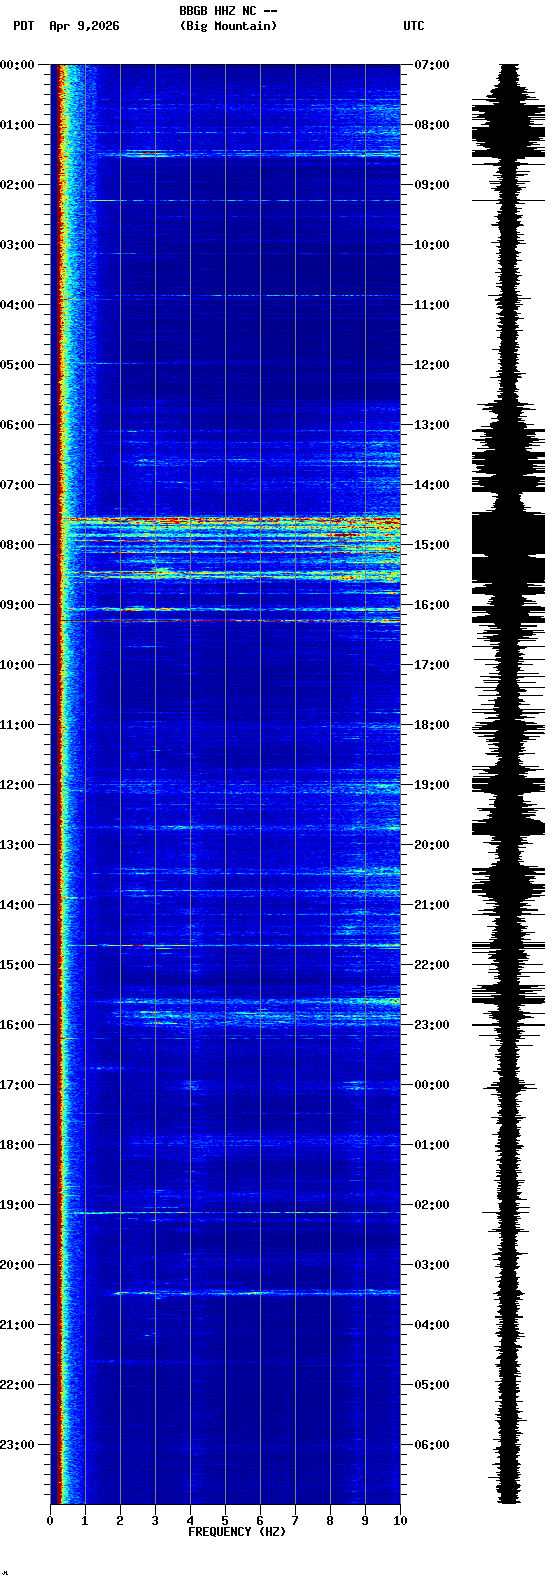Click the date 'Apr 9,2026'
The width and height of the screenshot is (552, 1584).
coord(84,26)
